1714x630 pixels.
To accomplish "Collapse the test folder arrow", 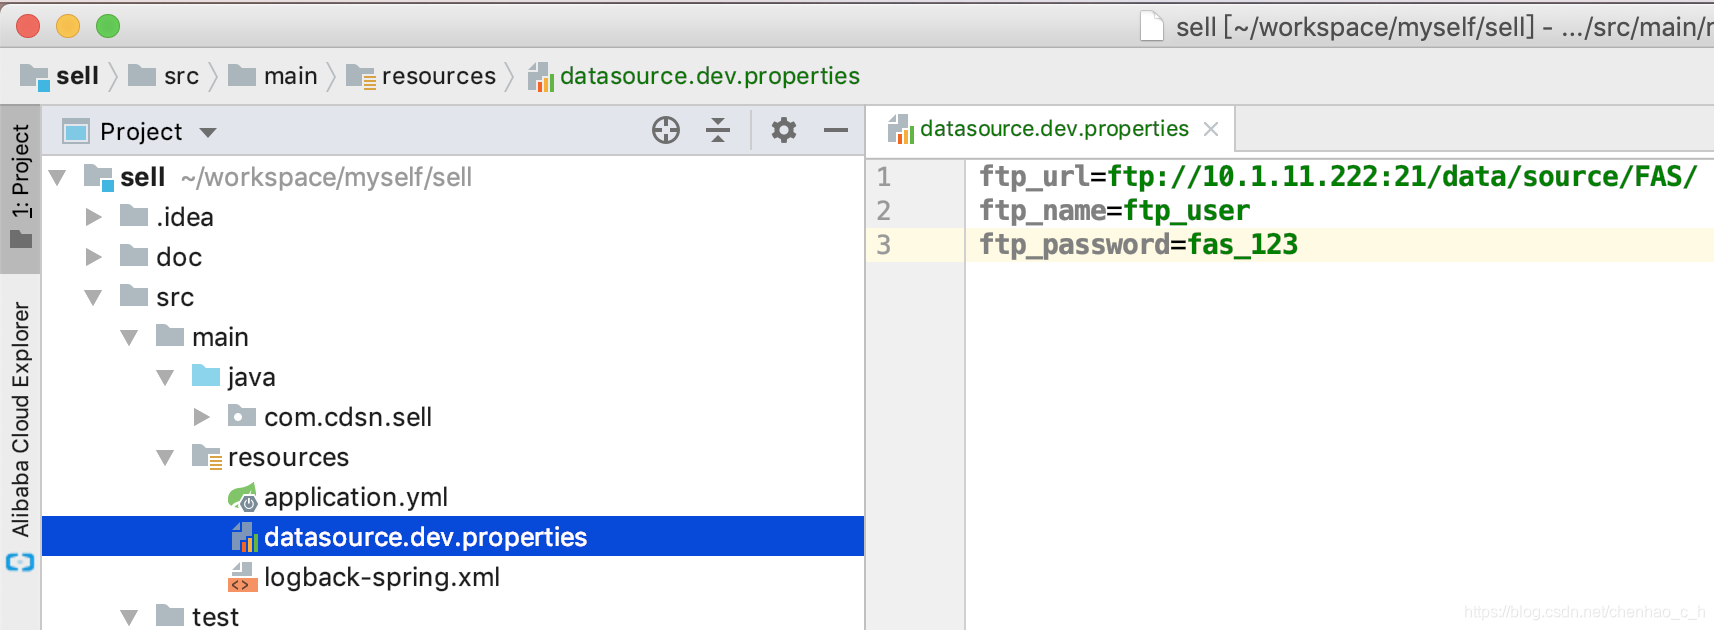I will [x=129, y=617].
